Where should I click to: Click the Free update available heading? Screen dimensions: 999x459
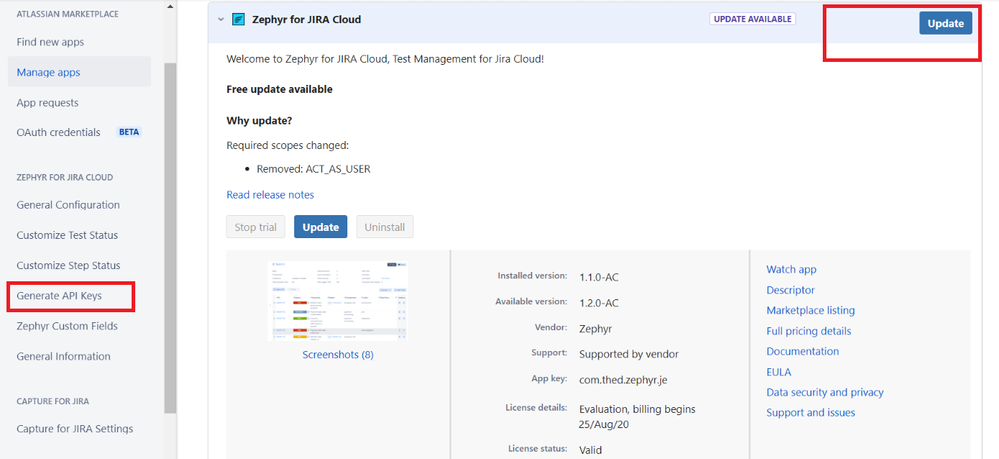click(280, 89)
